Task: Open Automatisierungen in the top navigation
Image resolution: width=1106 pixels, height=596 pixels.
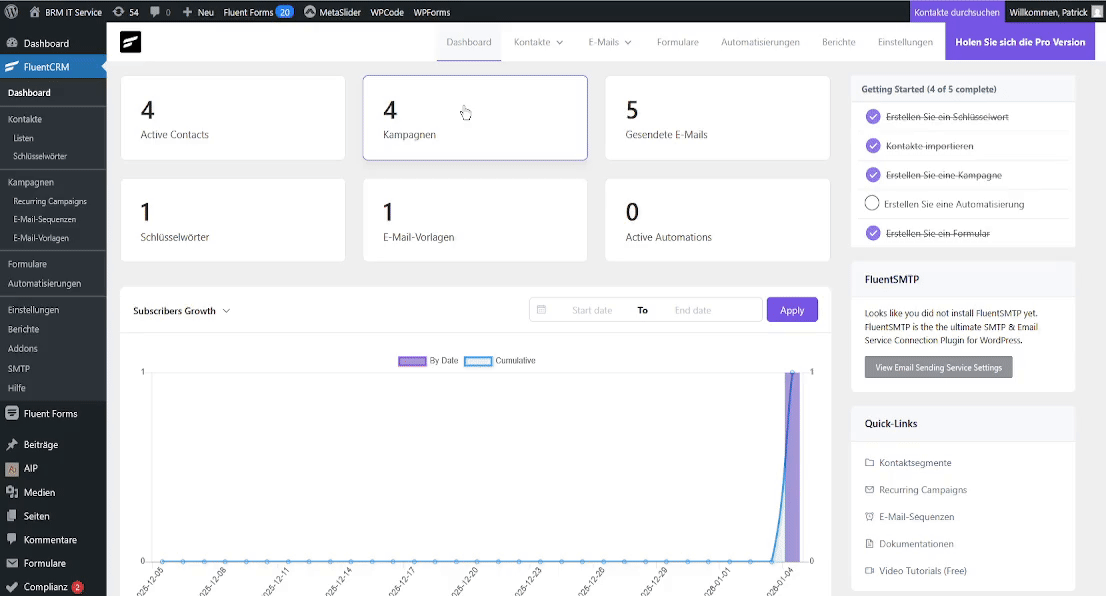Action: click(760, 42)
